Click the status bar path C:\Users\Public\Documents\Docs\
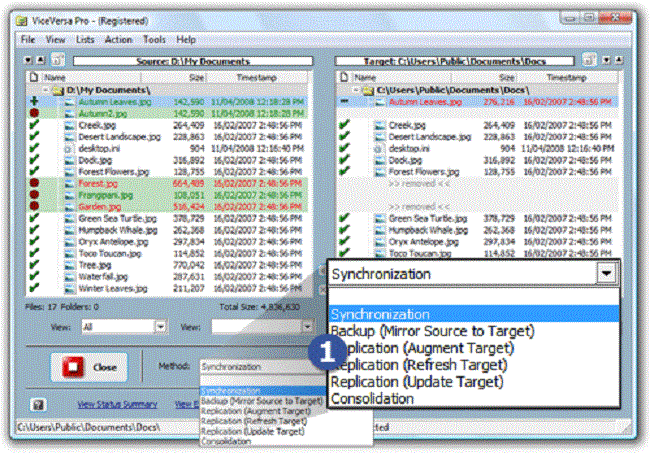The height and width of the screenshot is (453, 650). point(88,427)
